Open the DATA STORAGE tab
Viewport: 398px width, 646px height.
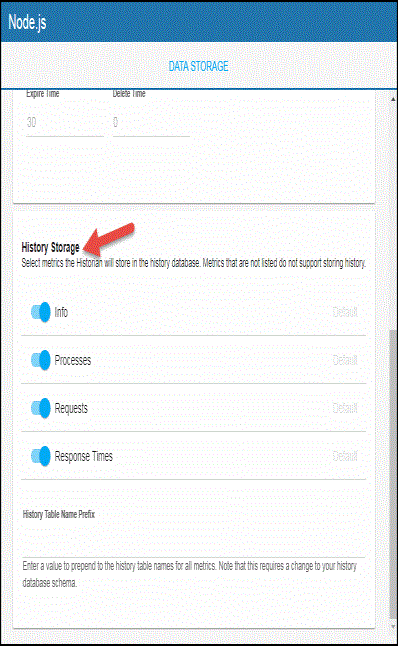pos(198,66)
